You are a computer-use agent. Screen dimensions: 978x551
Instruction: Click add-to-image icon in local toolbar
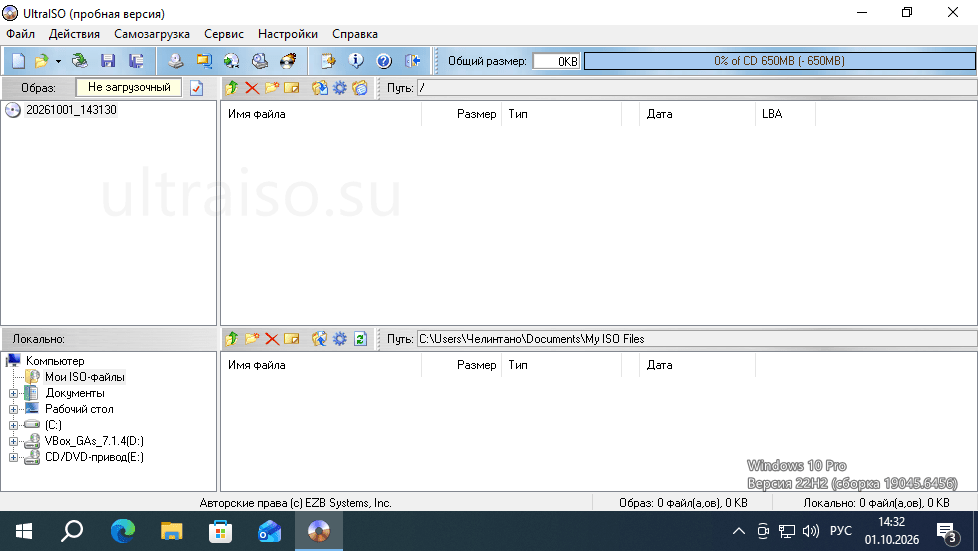click(320, 339)
